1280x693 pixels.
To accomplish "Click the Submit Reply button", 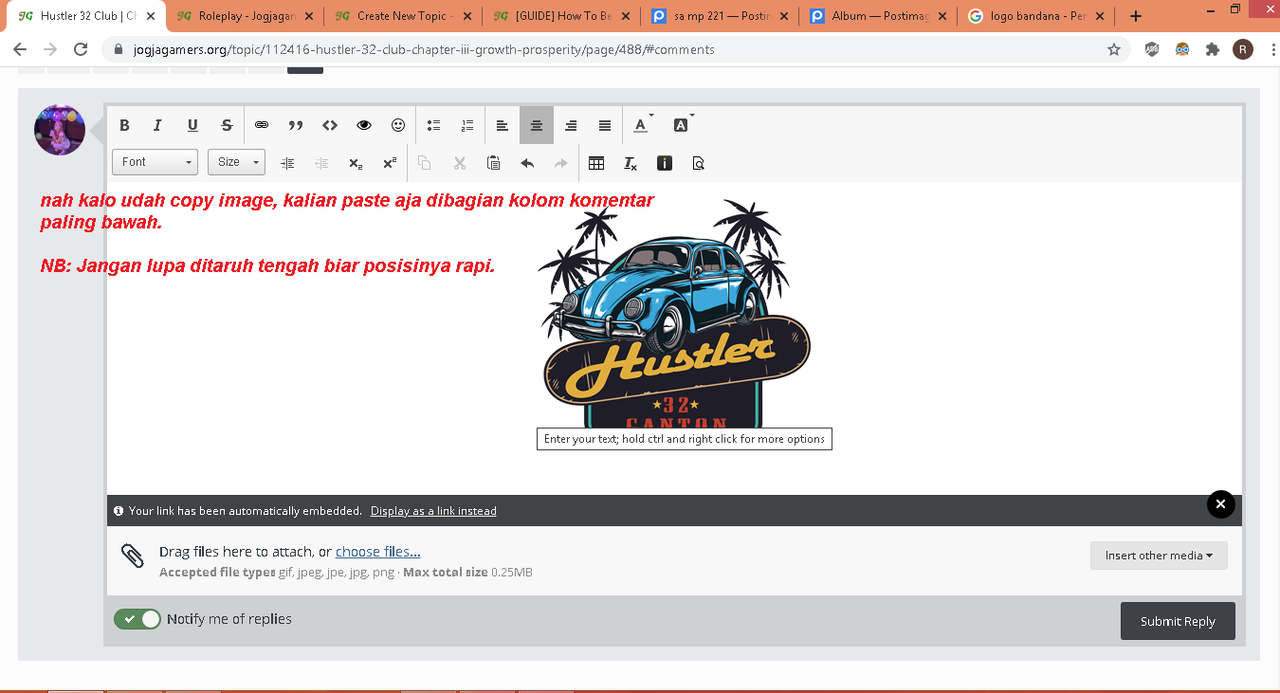I will coord(1178,621).
